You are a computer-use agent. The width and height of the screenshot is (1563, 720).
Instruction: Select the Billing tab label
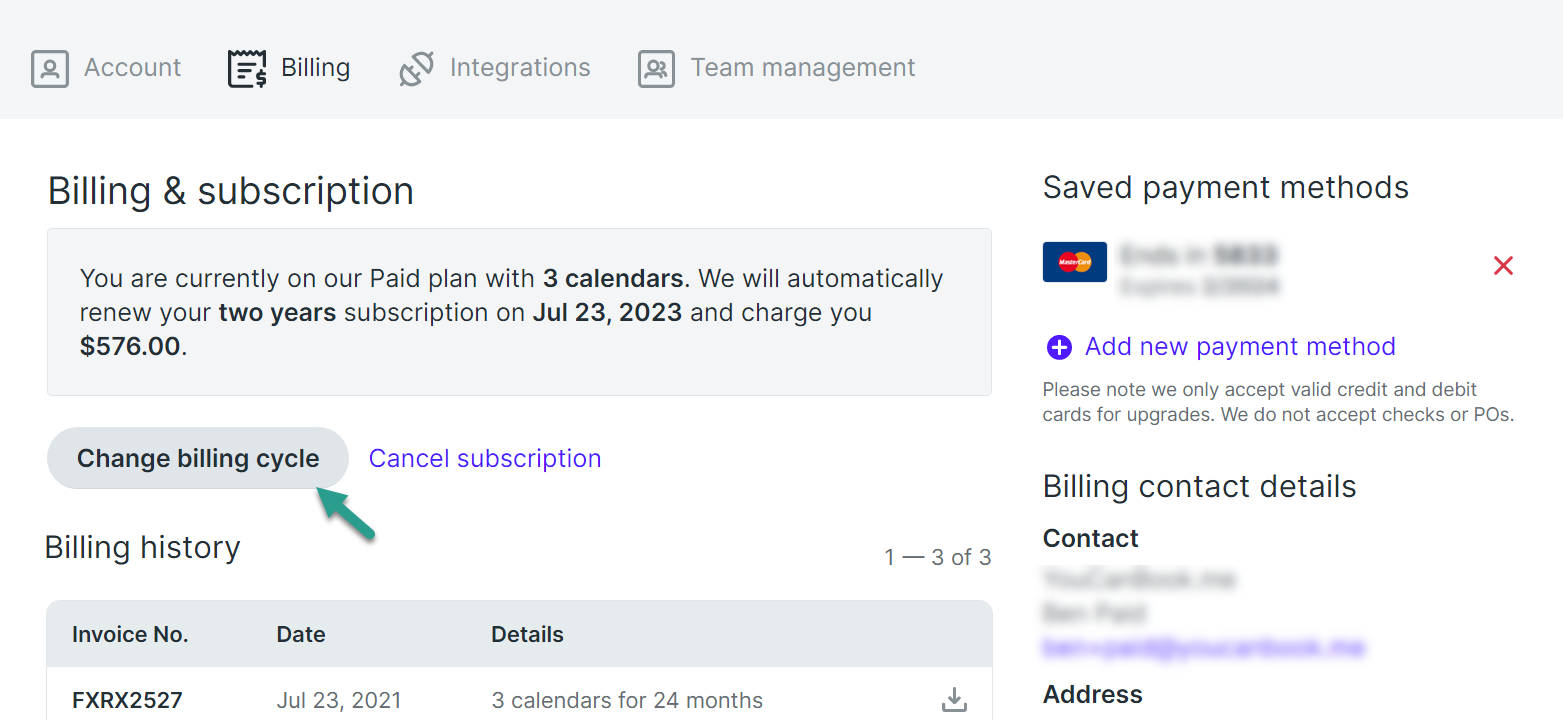[x=315, y=68]
